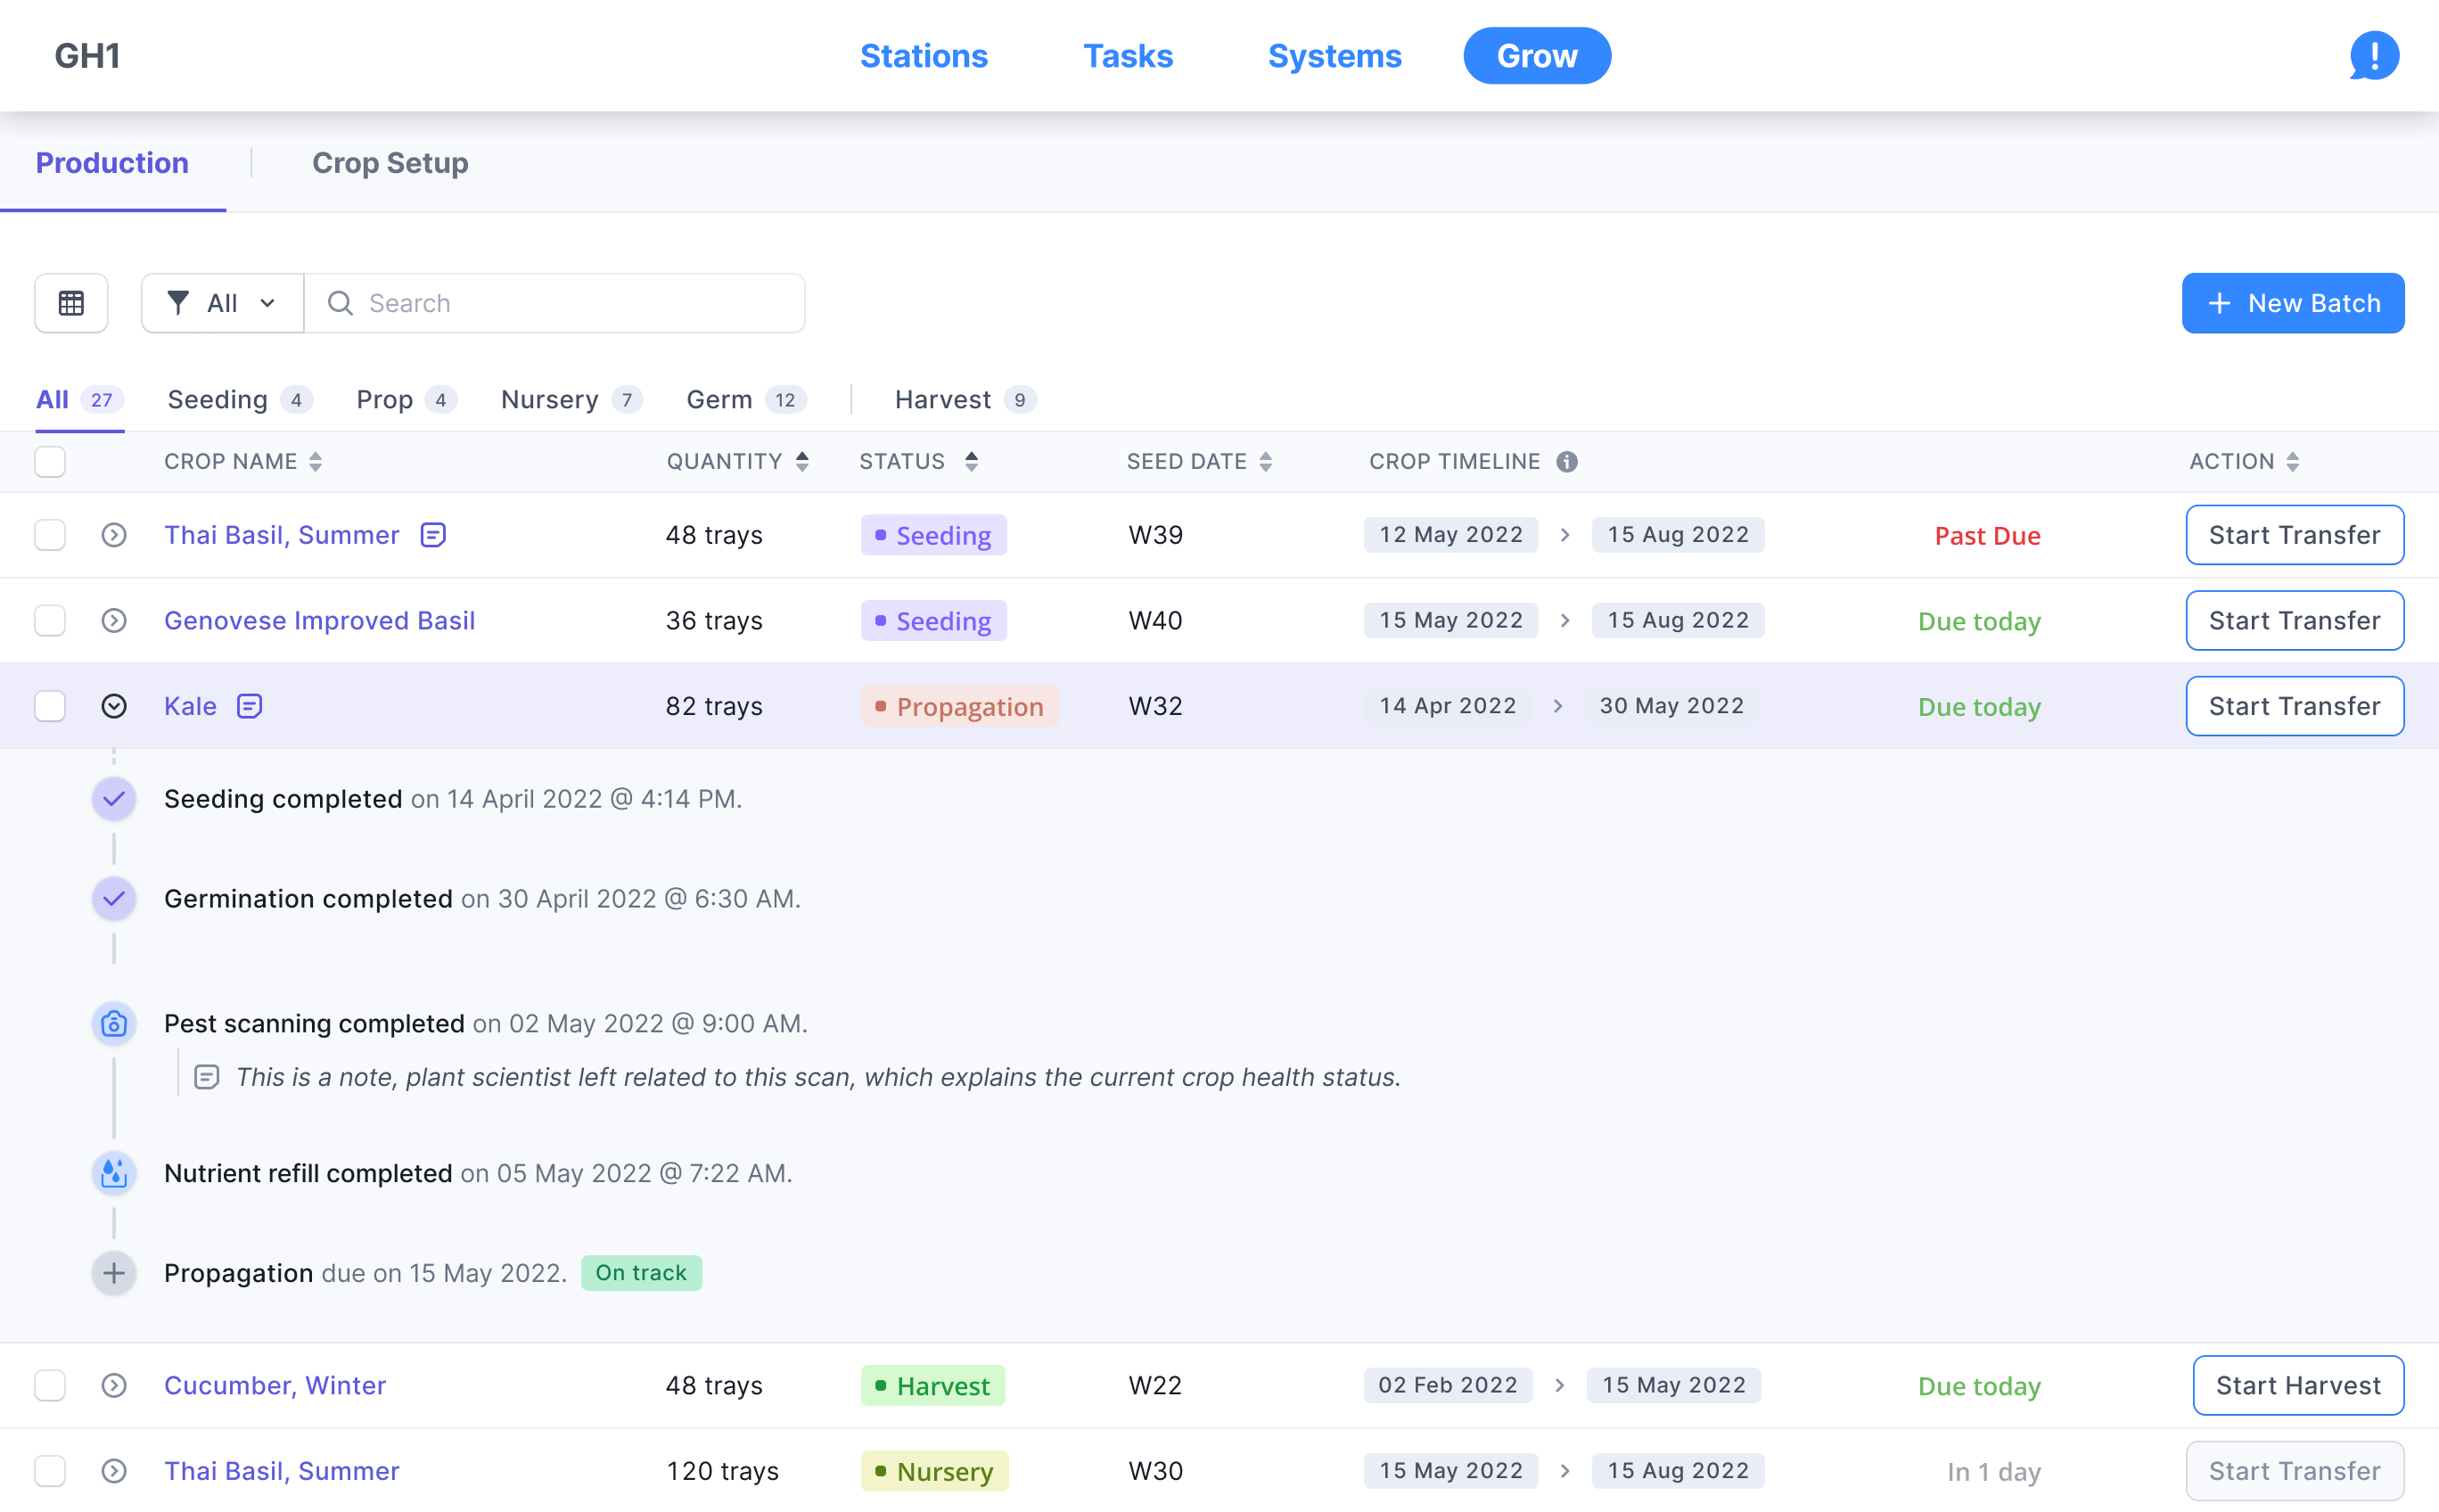The width and height of the screenshot is (2439, 1512).
Task: Click Start Harvest for Cucumber, Winter
Action: click(2297, 1385)
